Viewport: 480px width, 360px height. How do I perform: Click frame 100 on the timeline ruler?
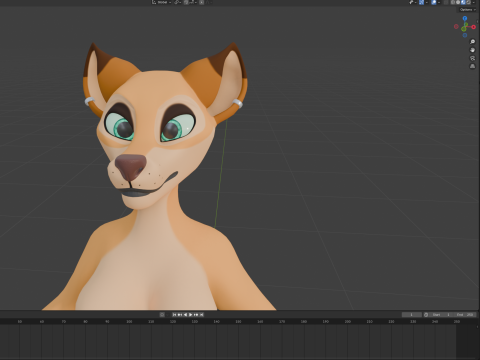click(129, 322)
